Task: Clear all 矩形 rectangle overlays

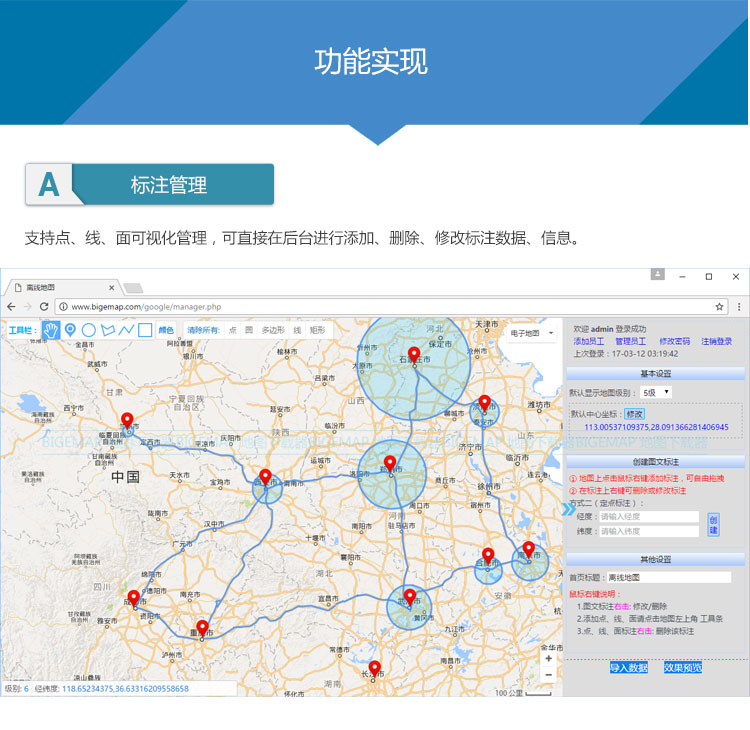Action: (317, 330)
